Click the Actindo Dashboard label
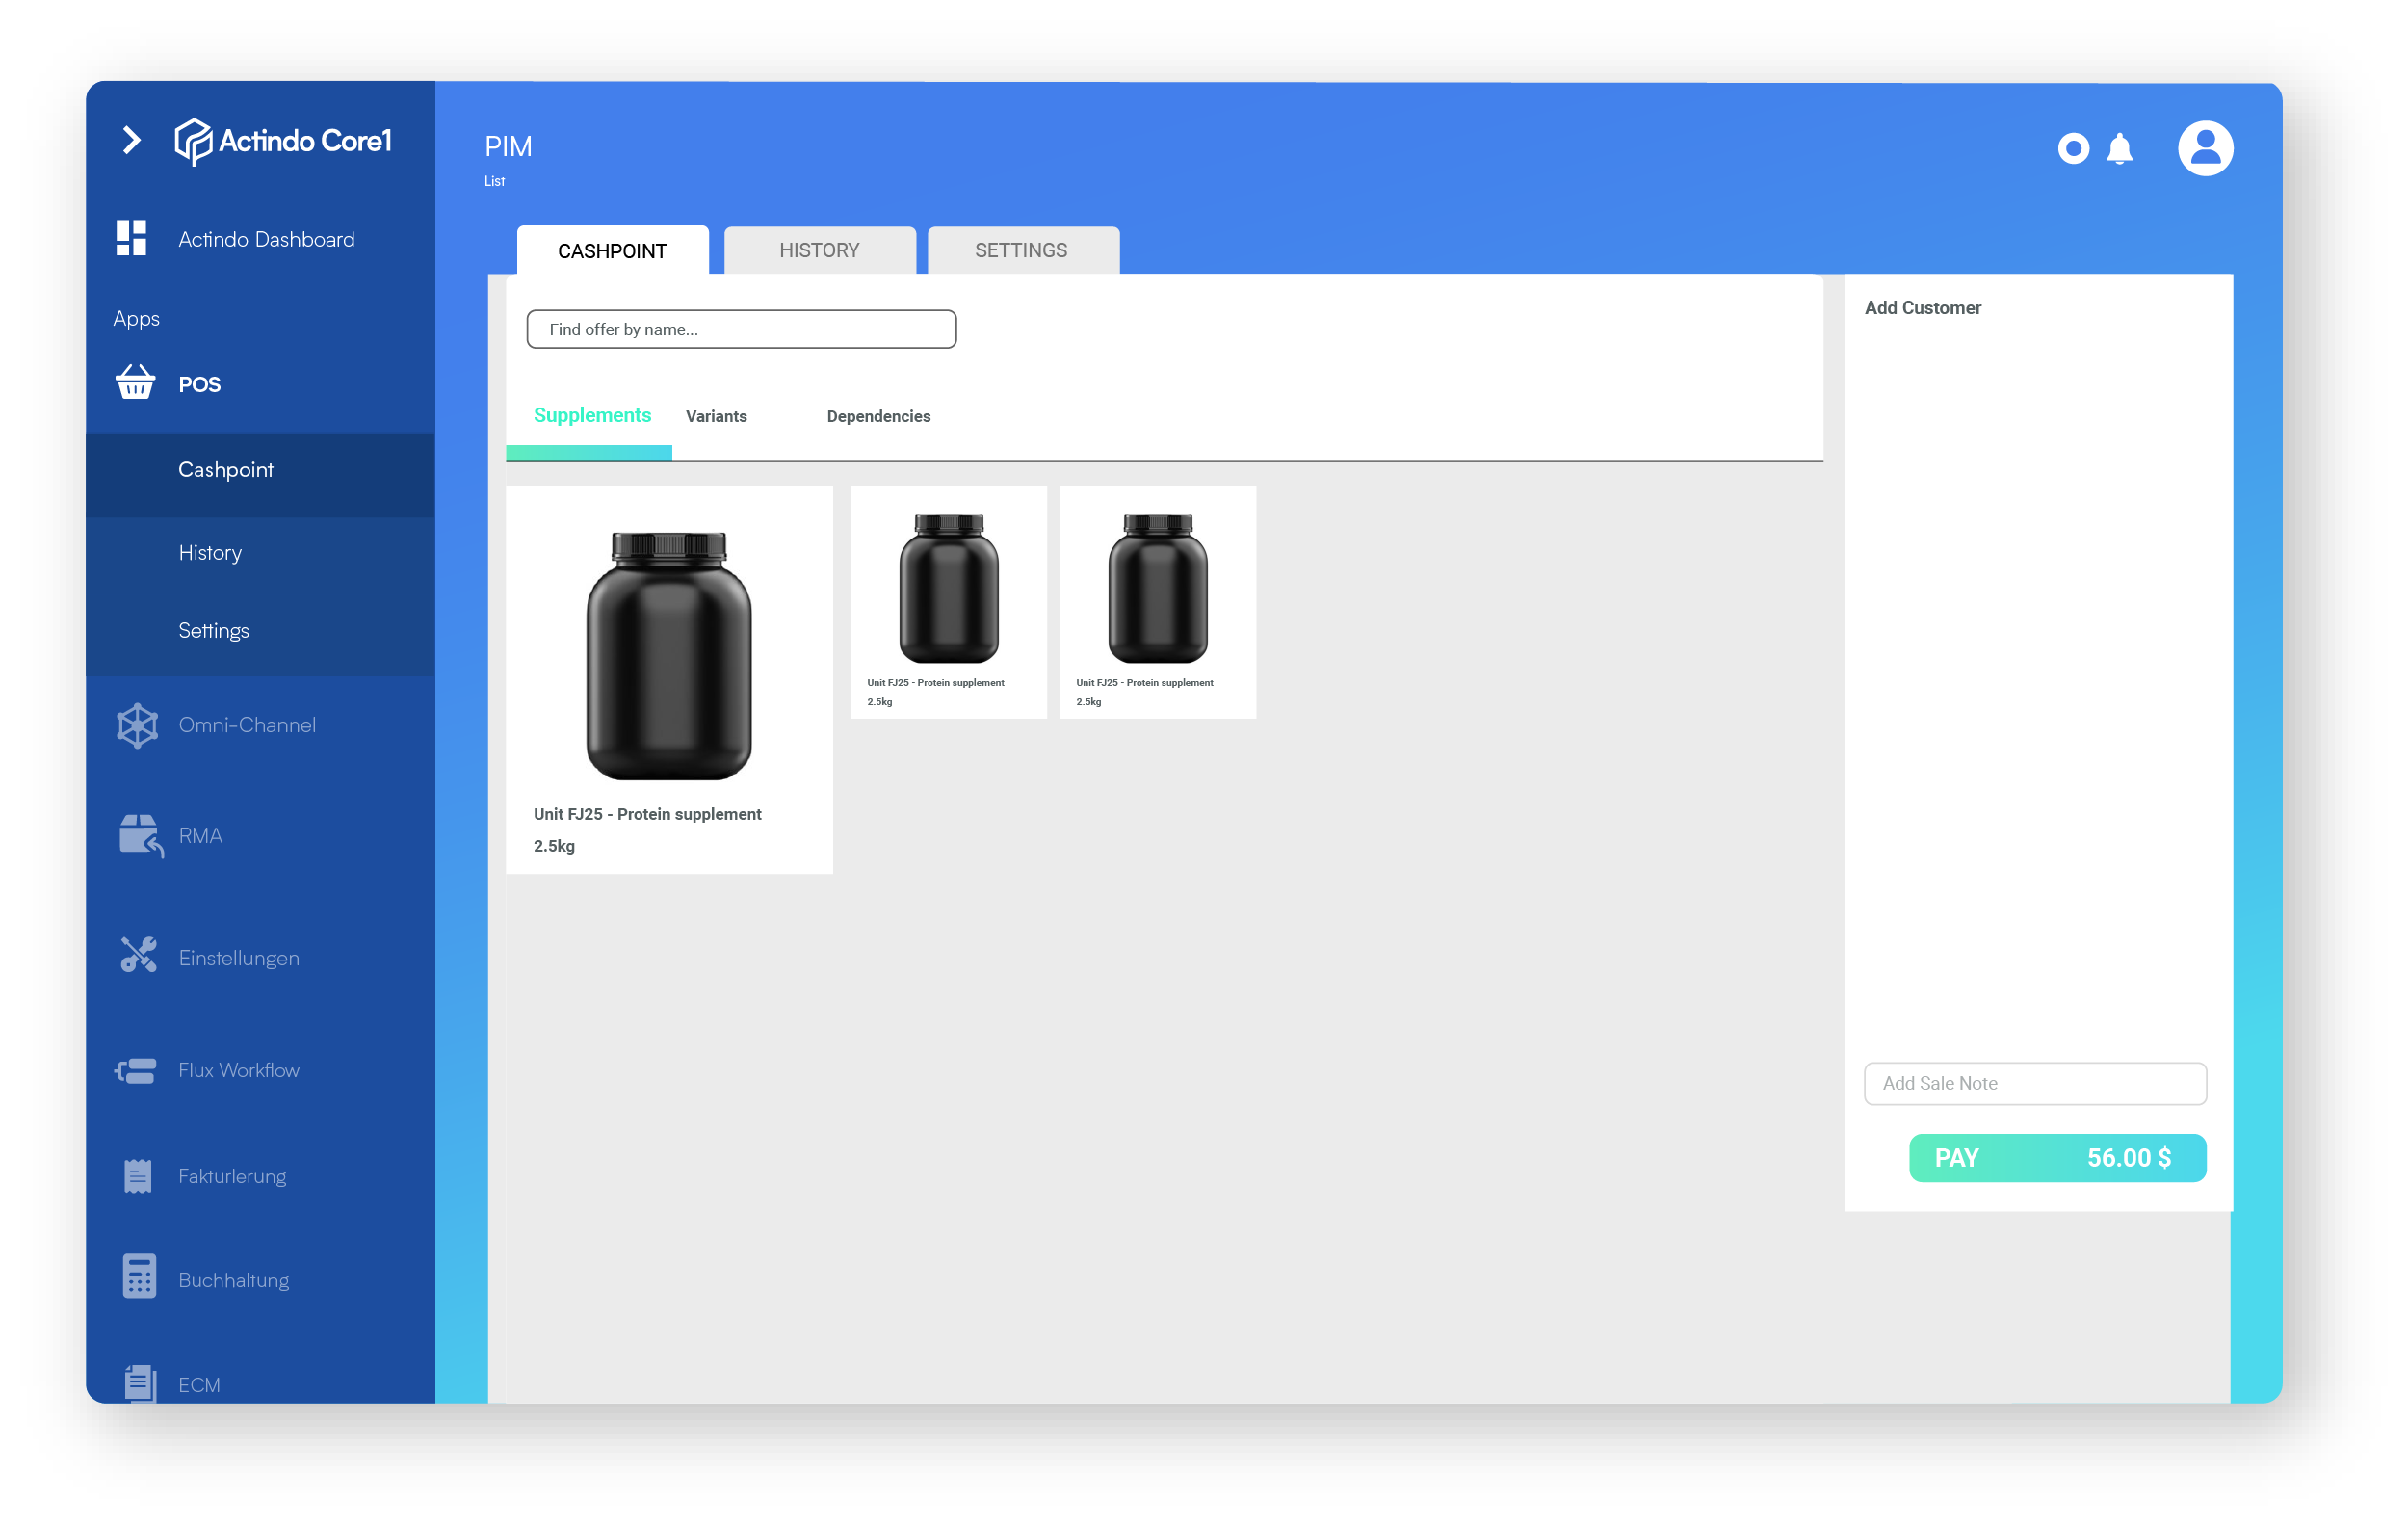 point(267,239)
